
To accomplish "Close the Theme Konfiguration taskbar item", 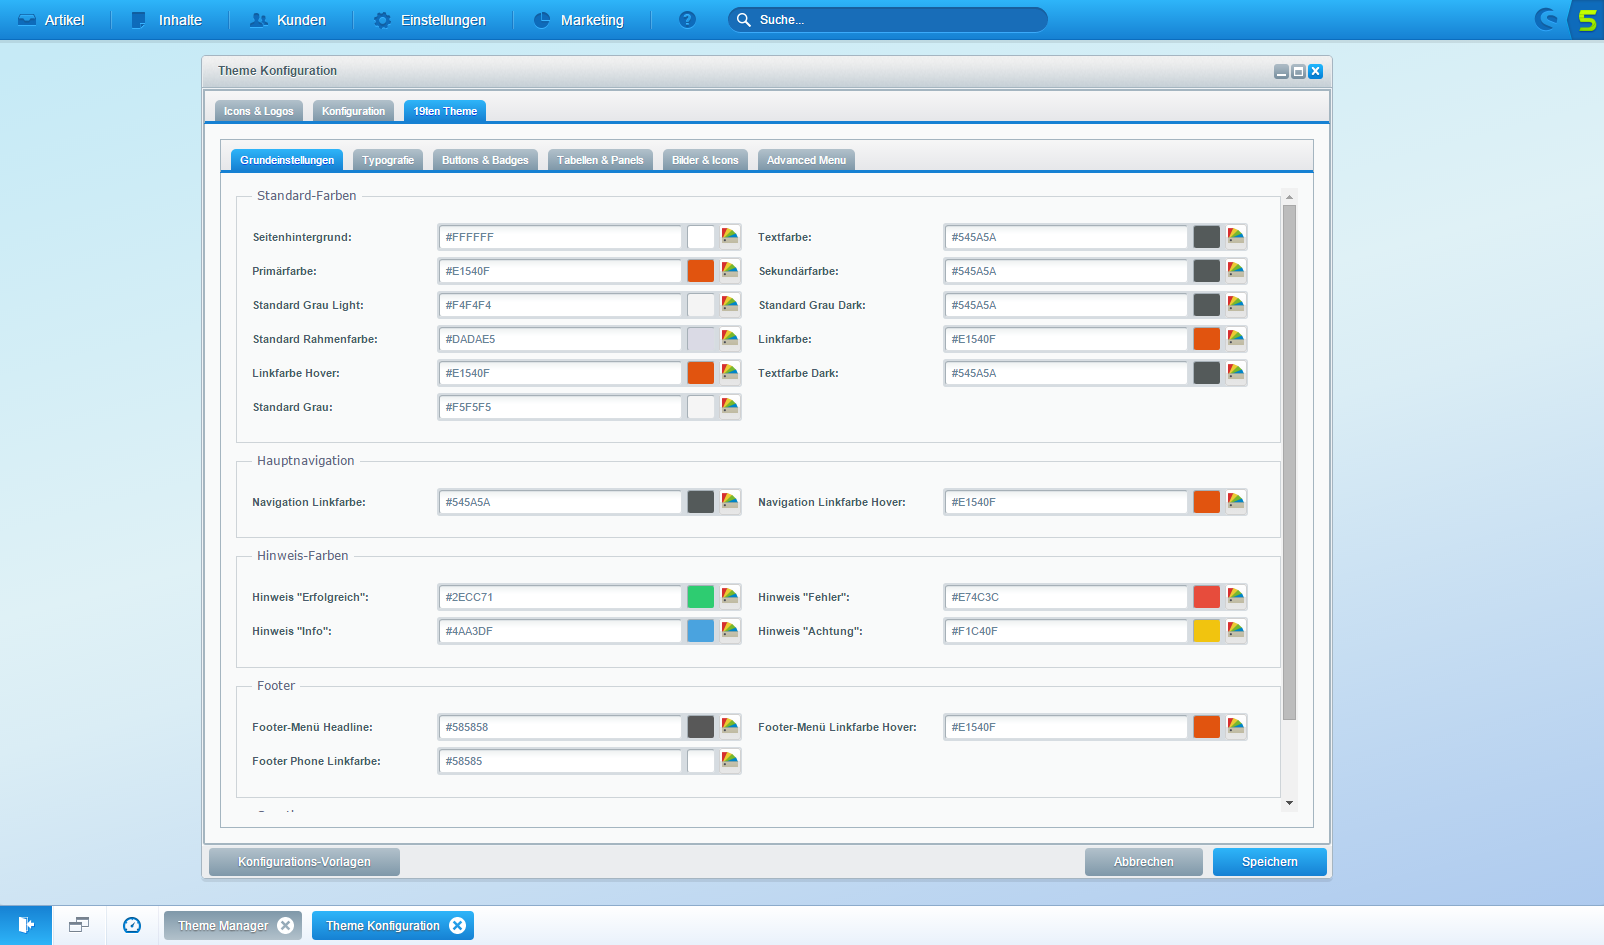I will (457, 925).
